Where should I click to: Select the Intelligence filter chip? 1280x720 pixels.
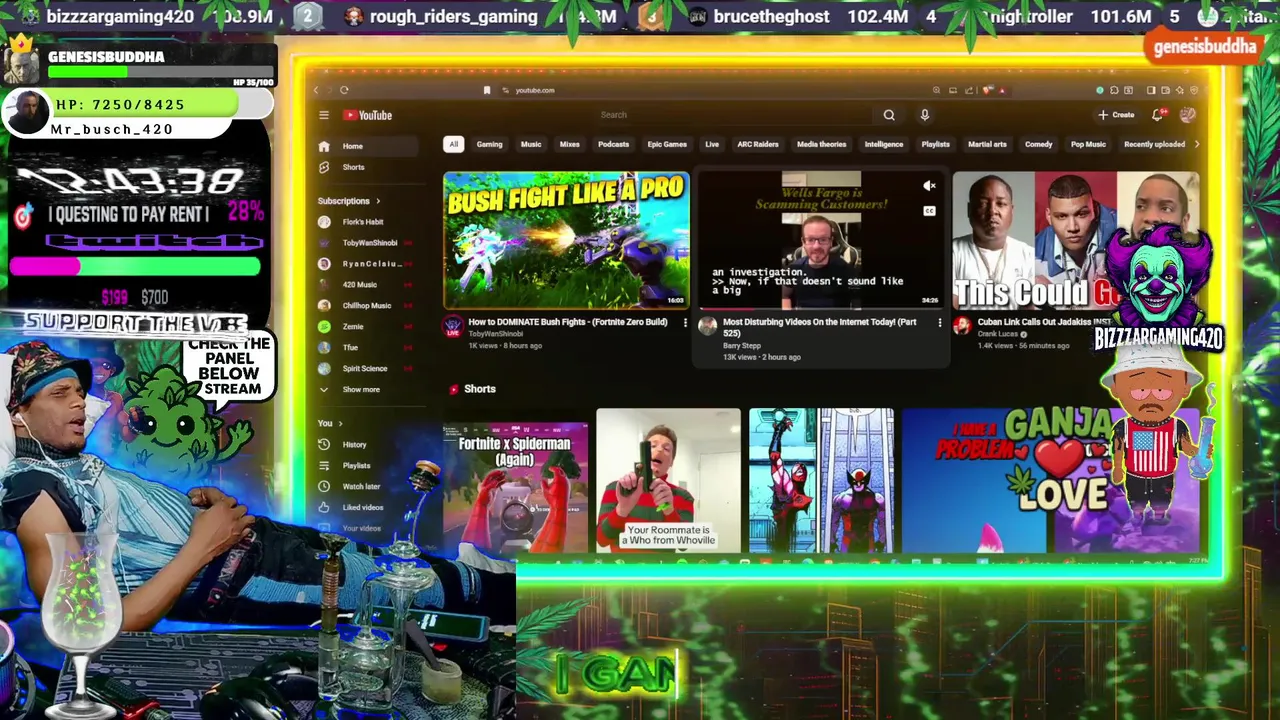point(884,144)
